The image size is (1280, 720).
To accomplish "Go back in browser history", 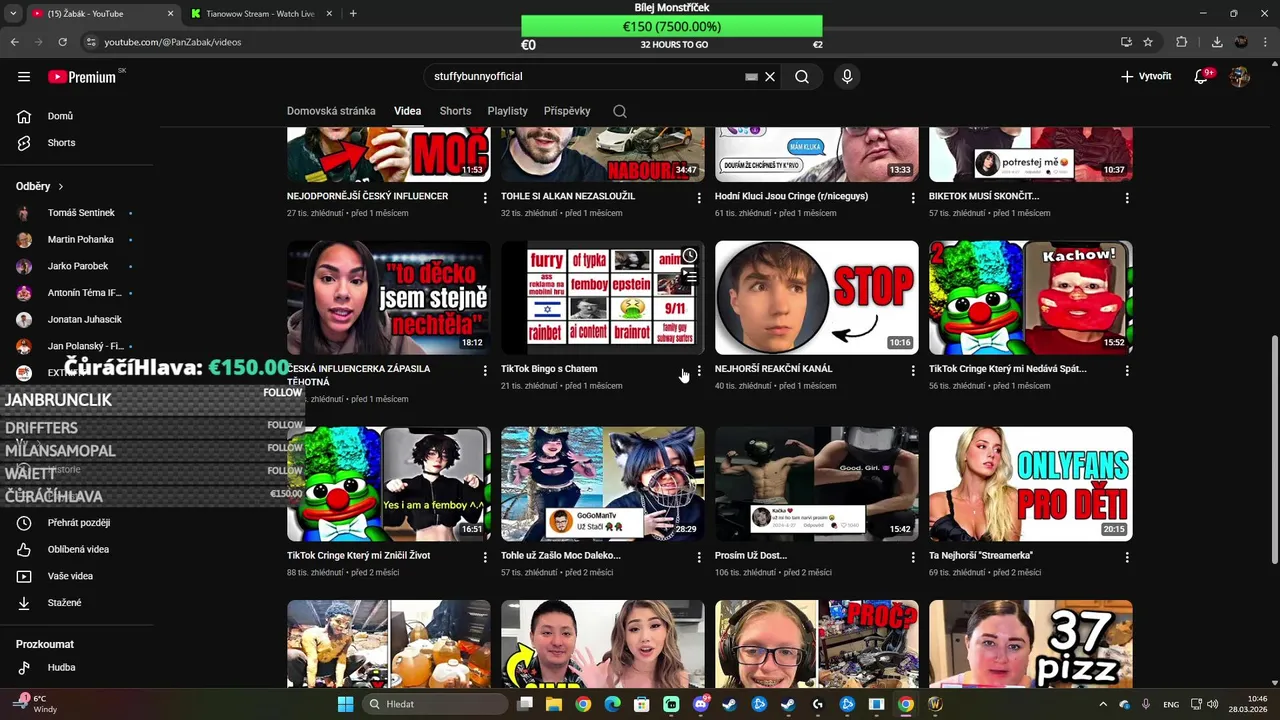I will (14, 42).
